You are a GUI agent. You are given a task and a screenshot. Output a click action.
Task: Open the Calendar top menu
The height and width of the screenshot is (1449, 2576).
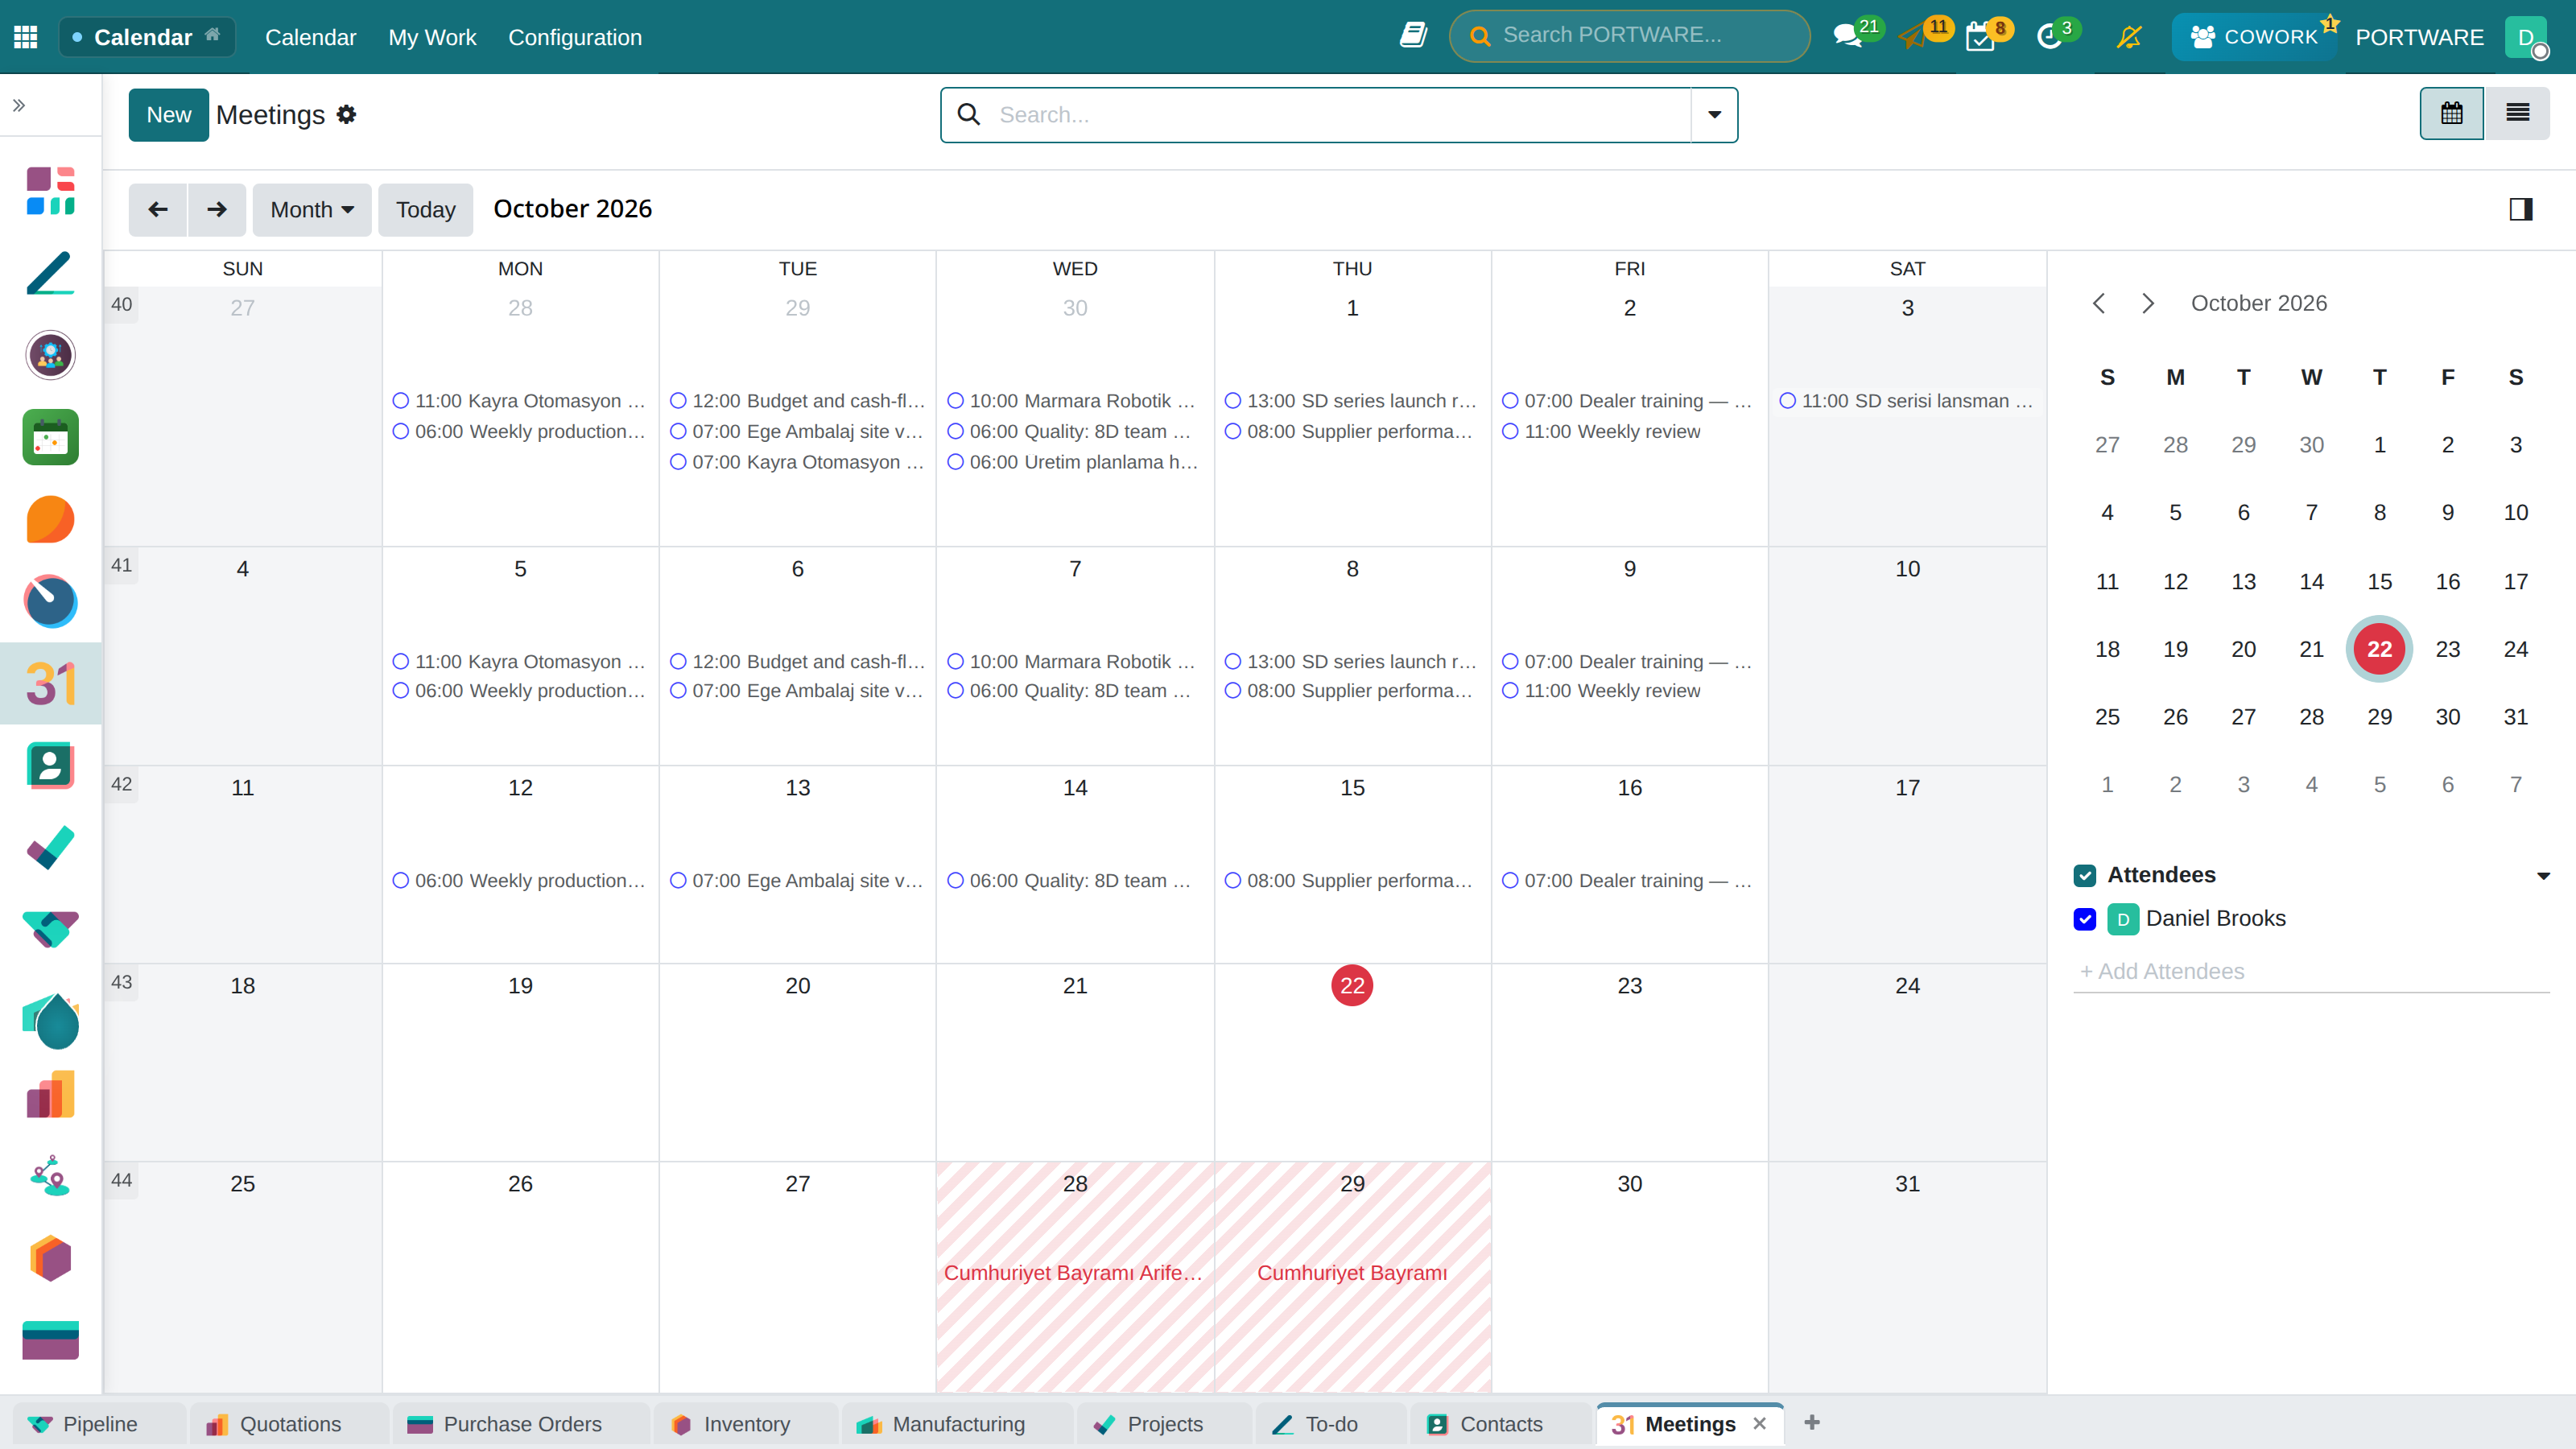coord(310,37)
